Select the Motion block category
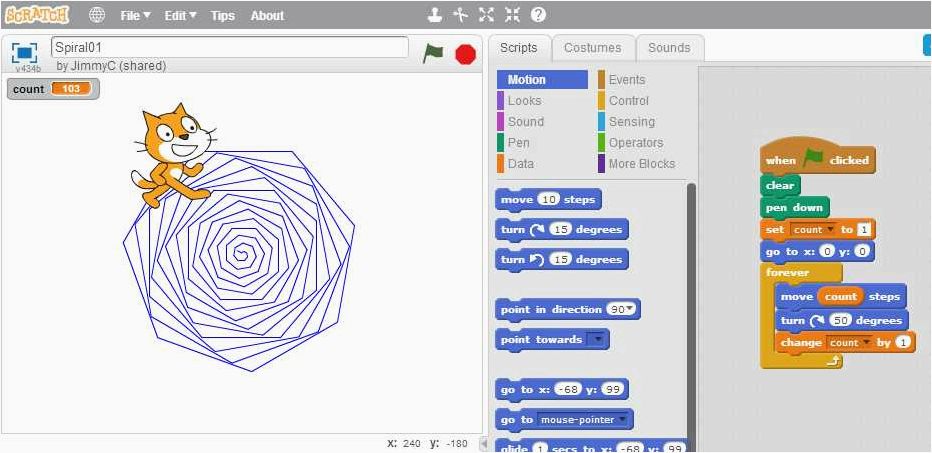The image size is (932, 453). (542, 80)
